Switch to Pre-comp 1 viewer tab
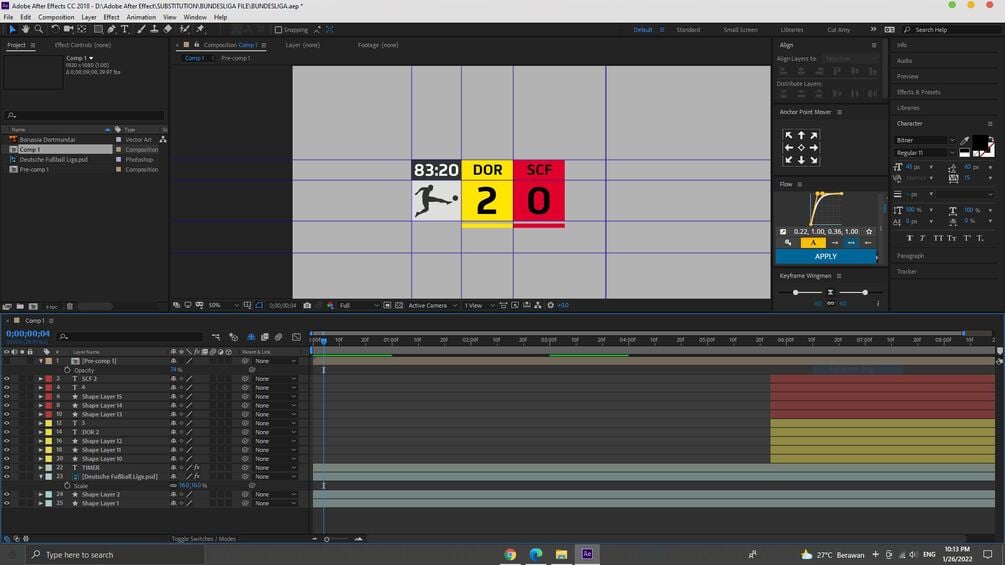Screen dimensions: 1005x565 point(235,58)
